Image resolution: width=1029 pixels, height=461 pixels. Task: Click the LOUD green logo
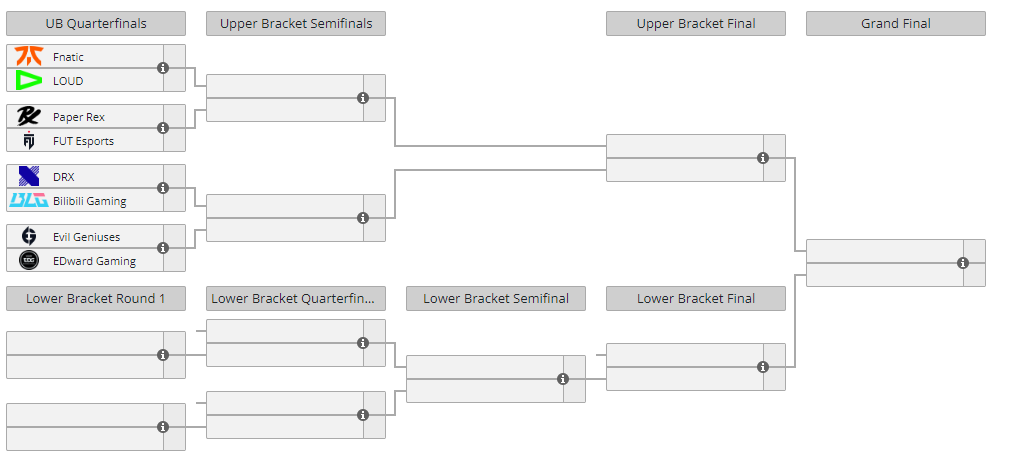tap(28, 81)
